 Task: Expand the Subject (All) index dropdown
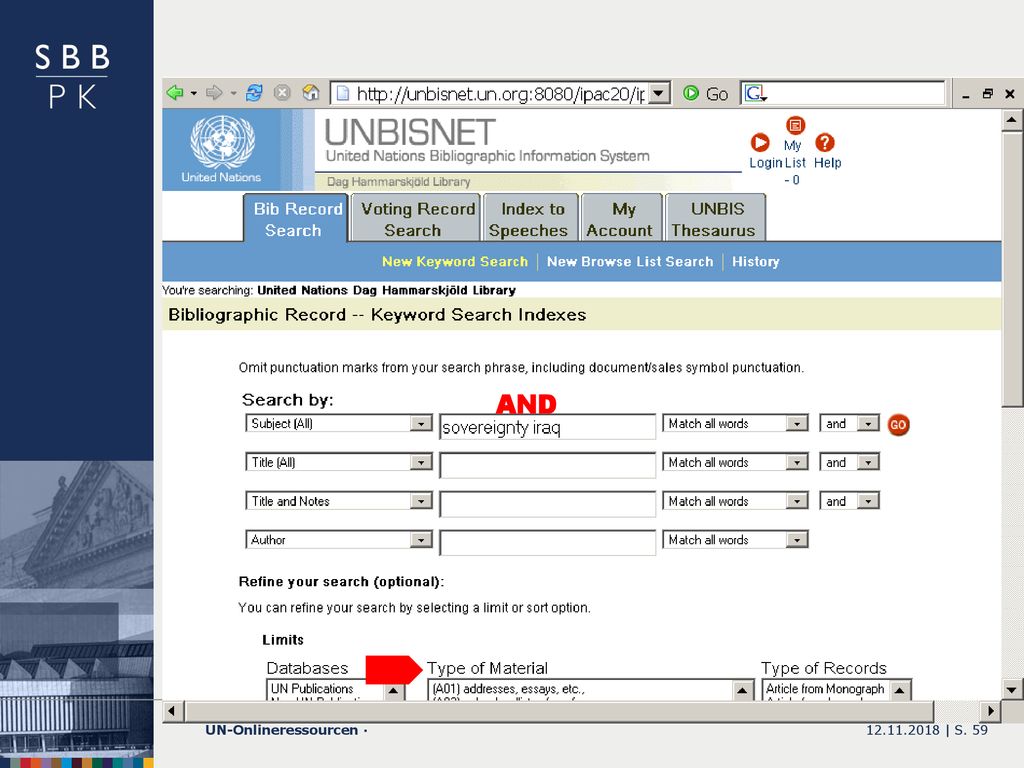pyautogui.click(x=421, y=424)
